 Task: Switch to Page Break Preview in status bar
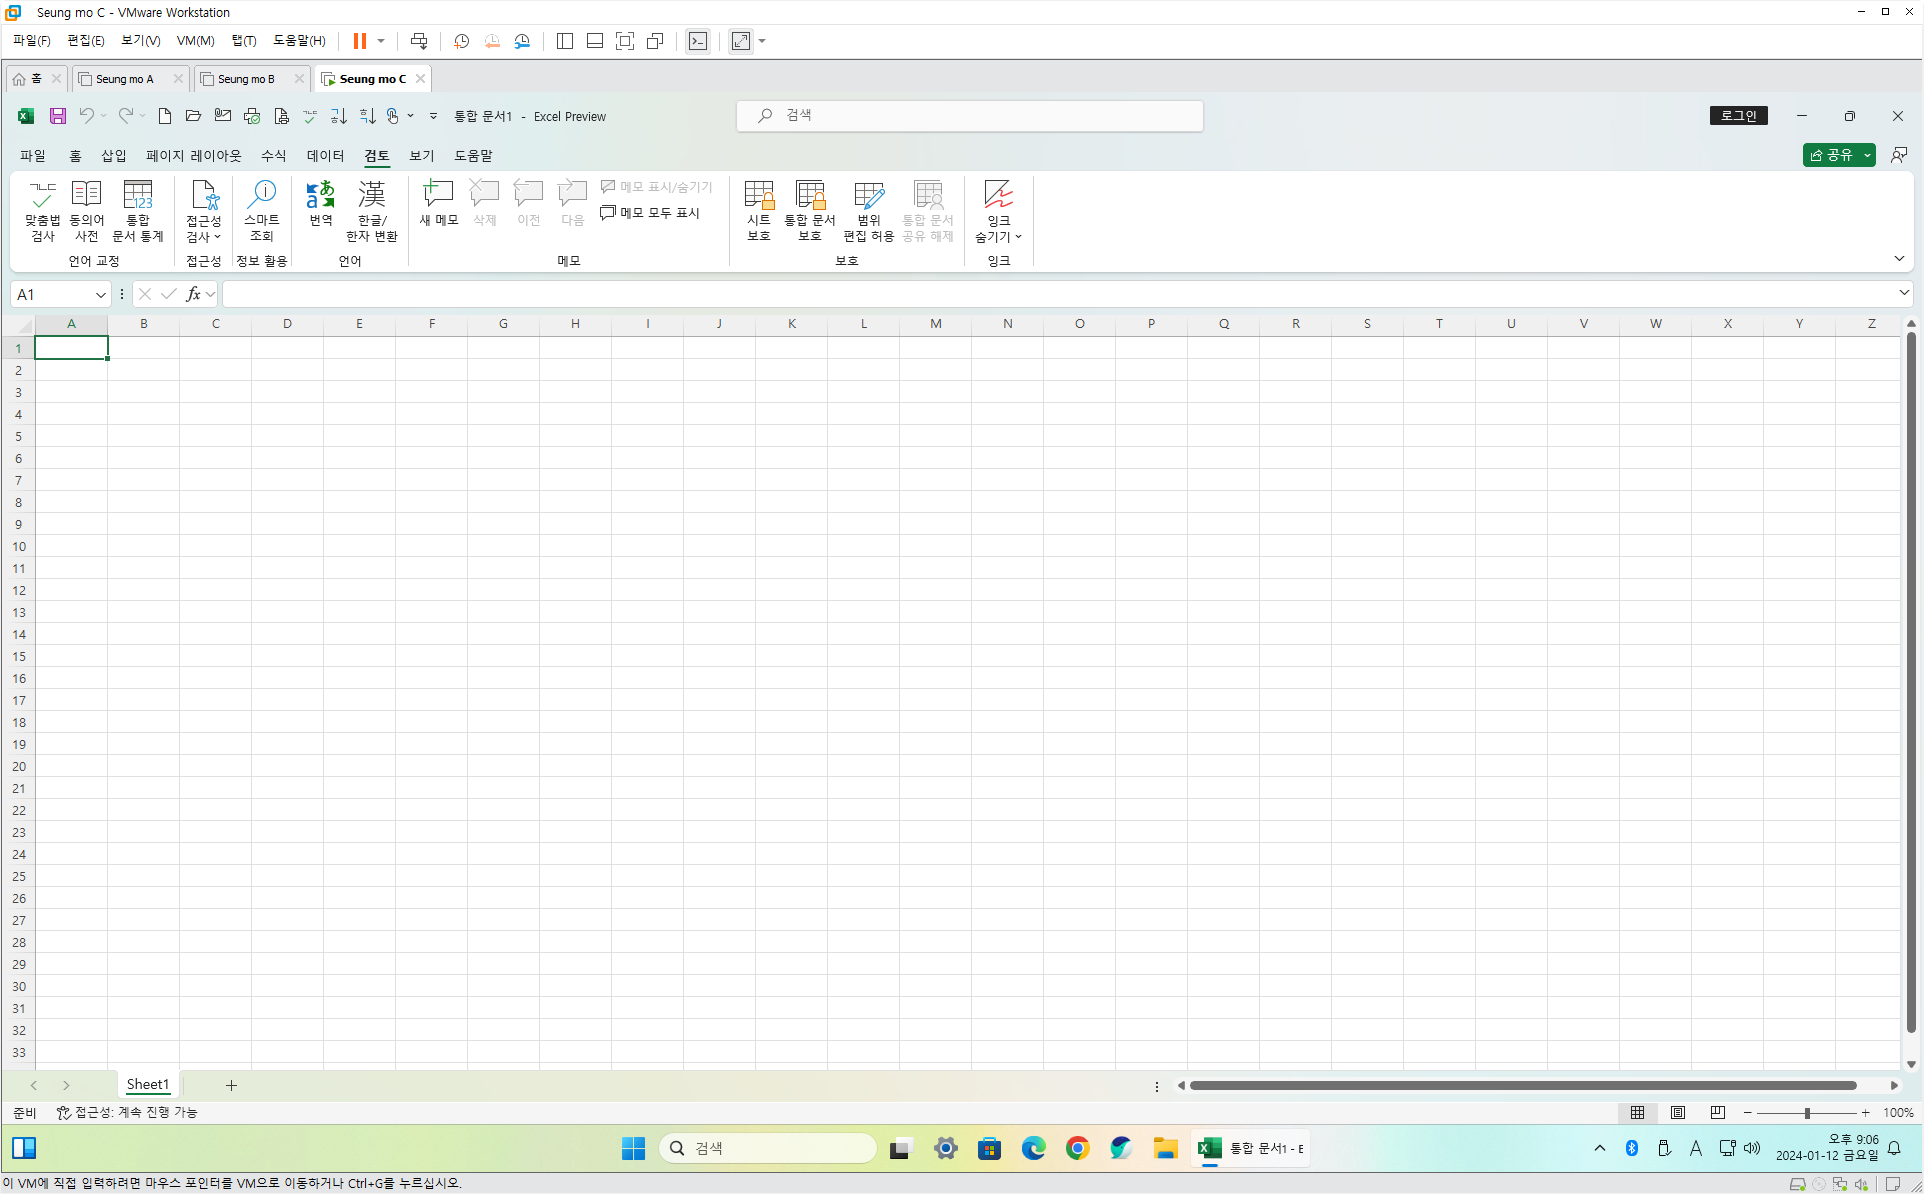coord(1718,1112)
